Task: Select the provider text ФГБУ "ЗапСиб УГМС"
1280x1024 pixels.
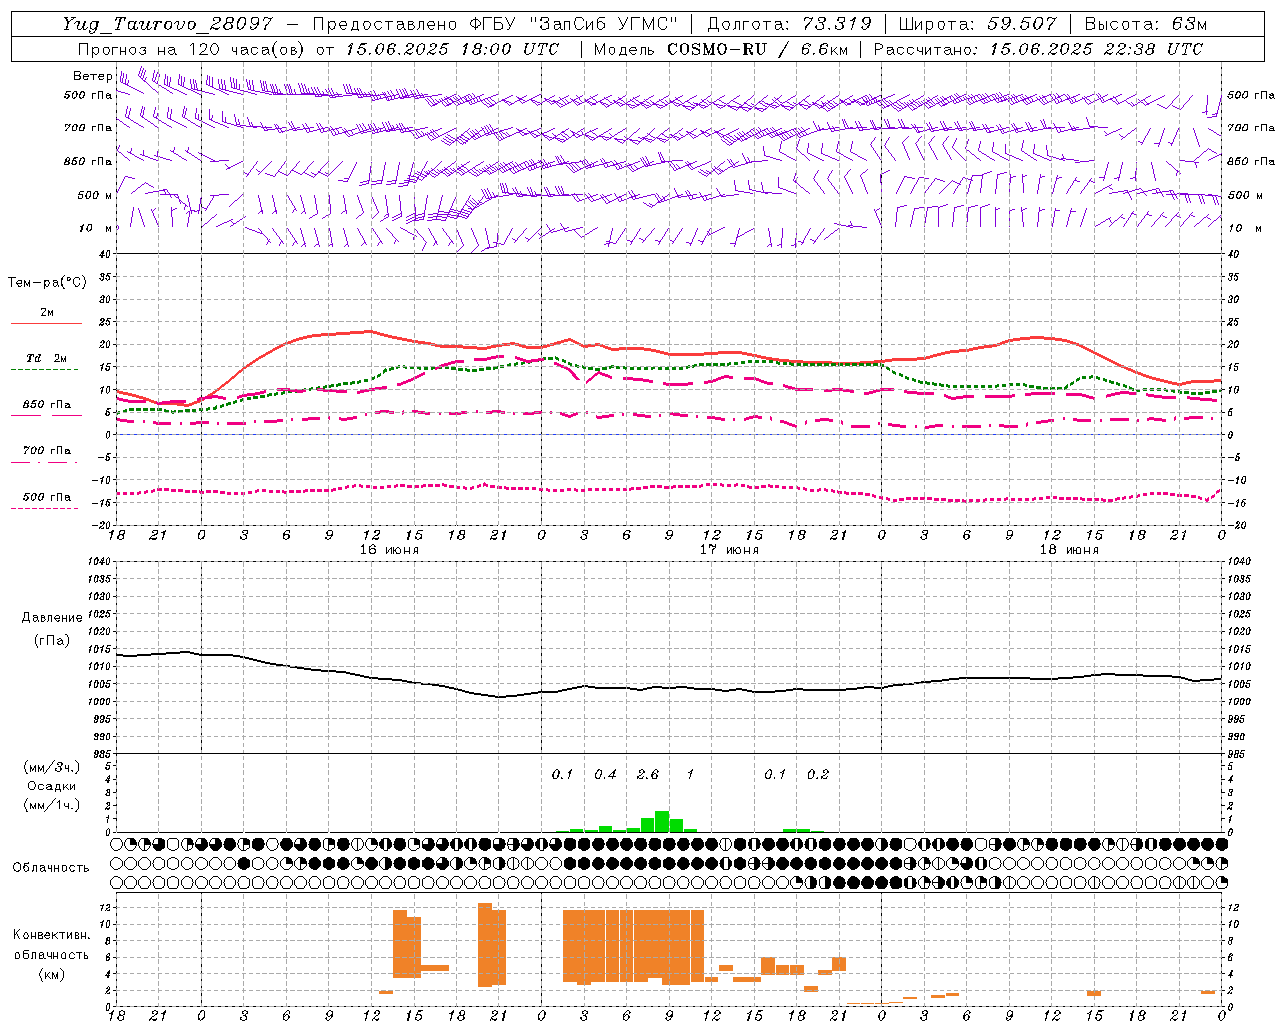Action: coord(573,24)
